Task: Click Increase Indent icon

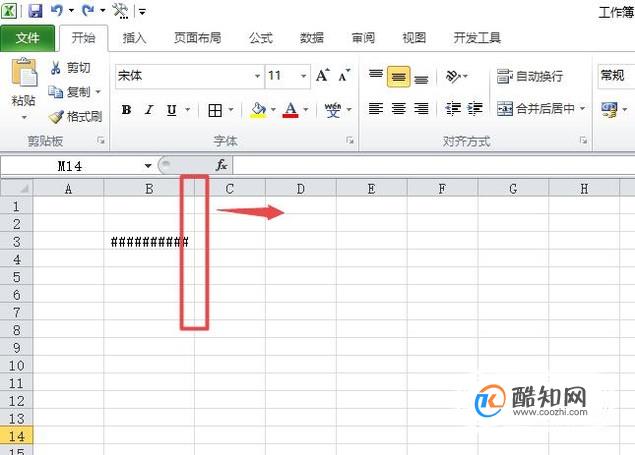Action: [x=475, y=108]
